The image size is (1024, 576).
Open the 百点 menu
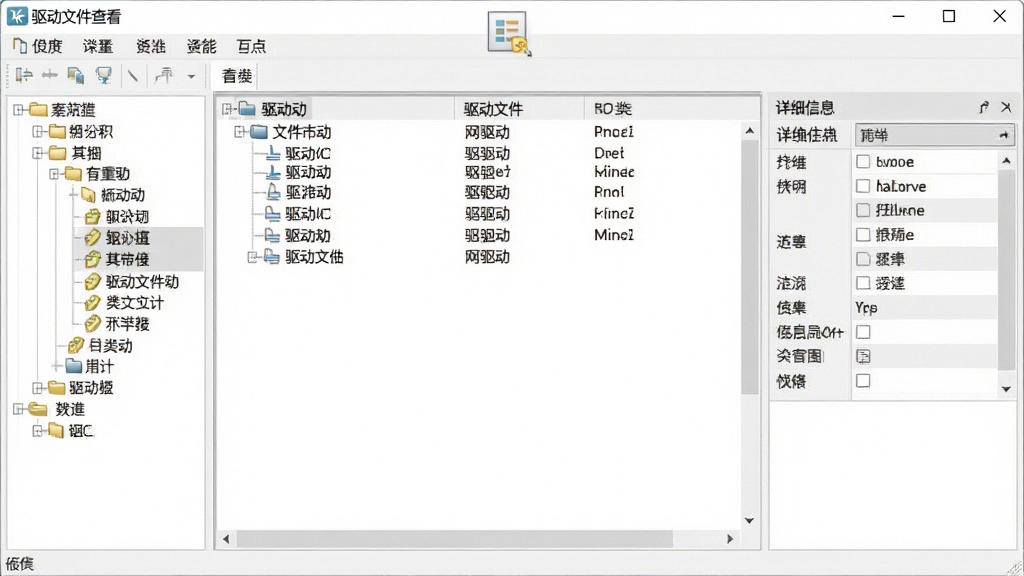(x=251, y=46)
